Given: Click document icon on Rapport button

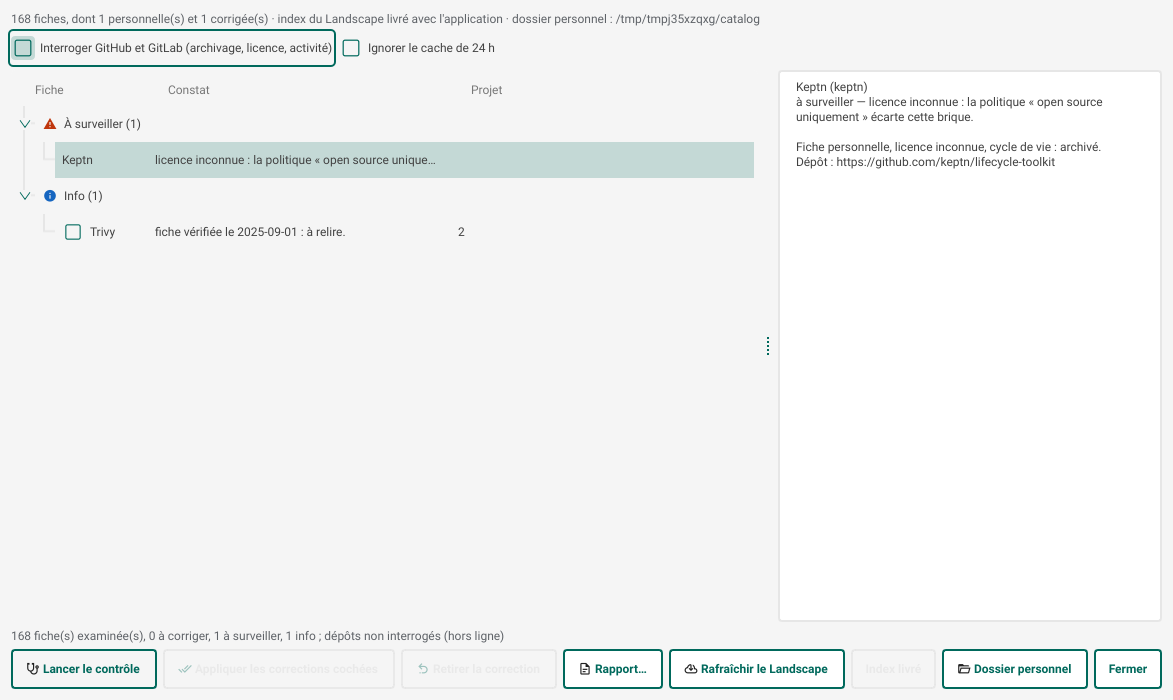Looking at the screenshot, I should (x=585, y=669).
